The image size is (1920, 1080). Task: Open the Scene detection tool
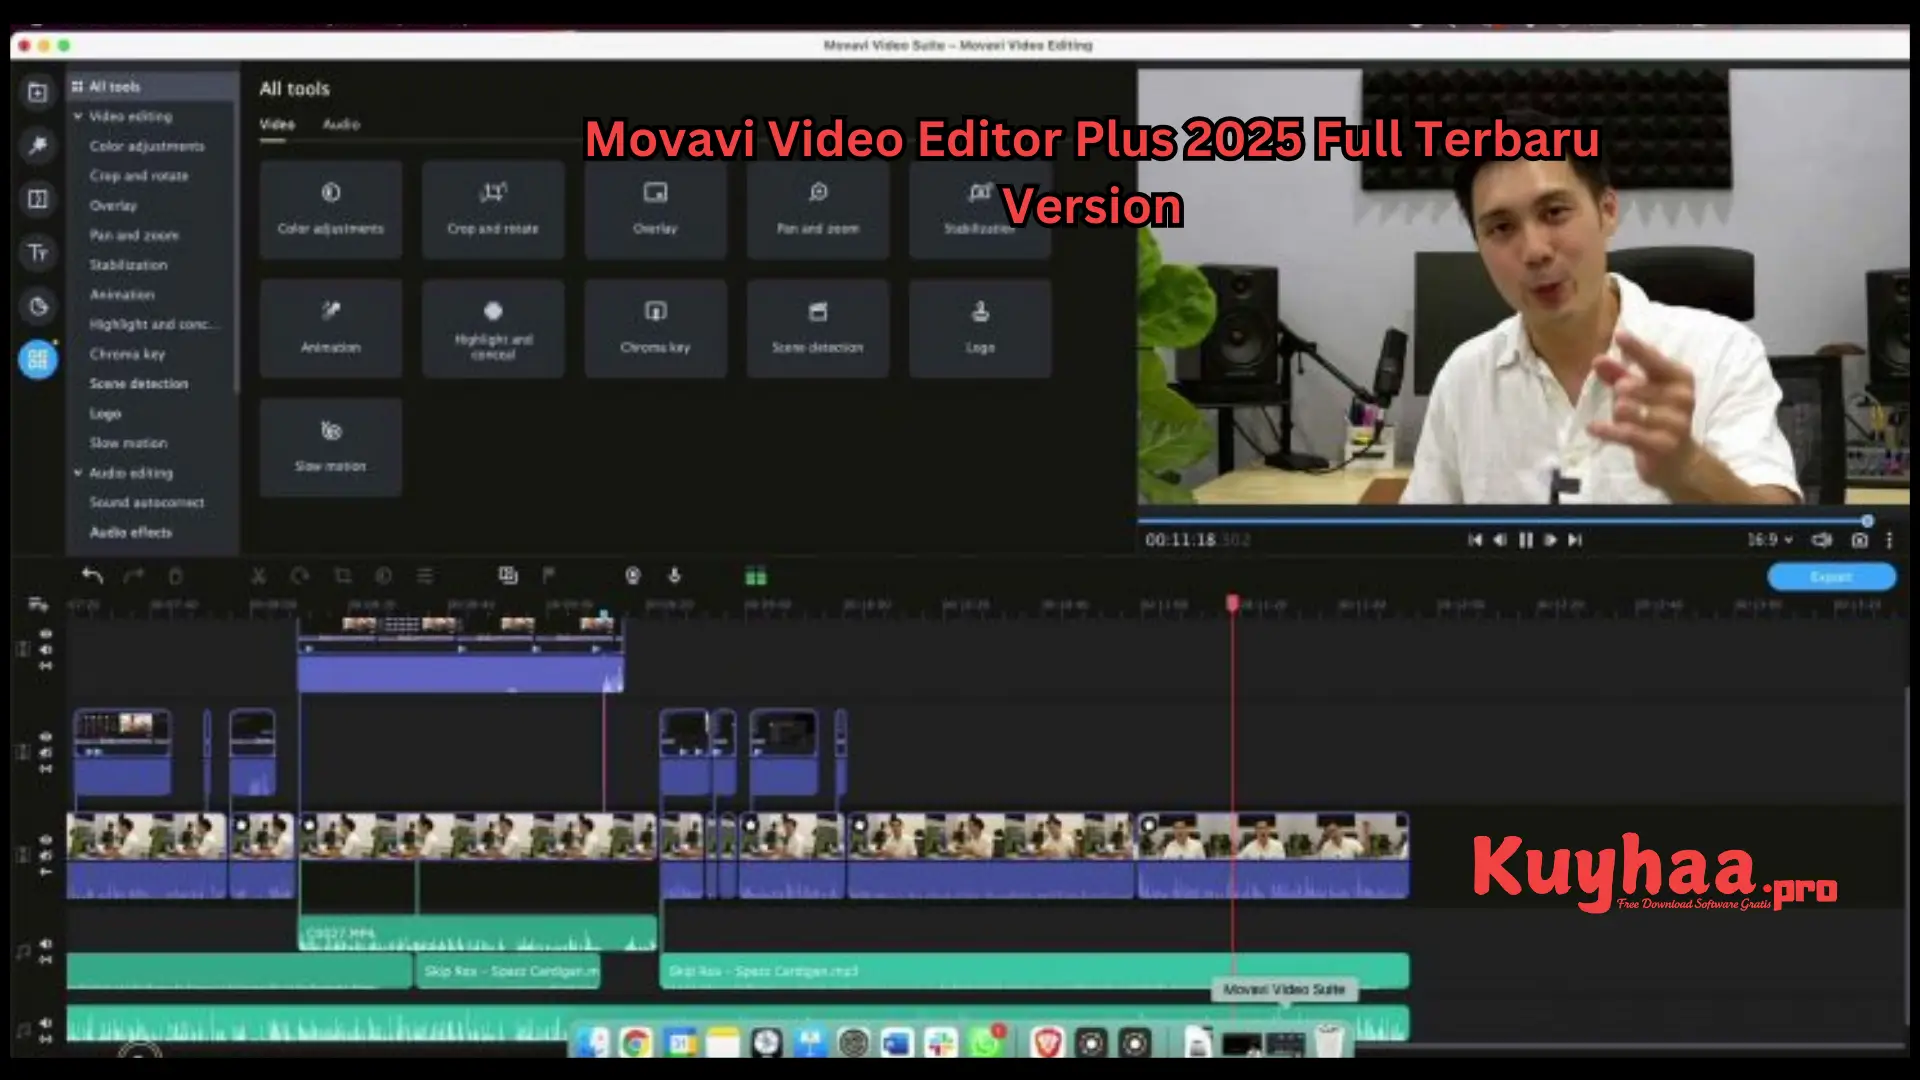tap(817, 328)
